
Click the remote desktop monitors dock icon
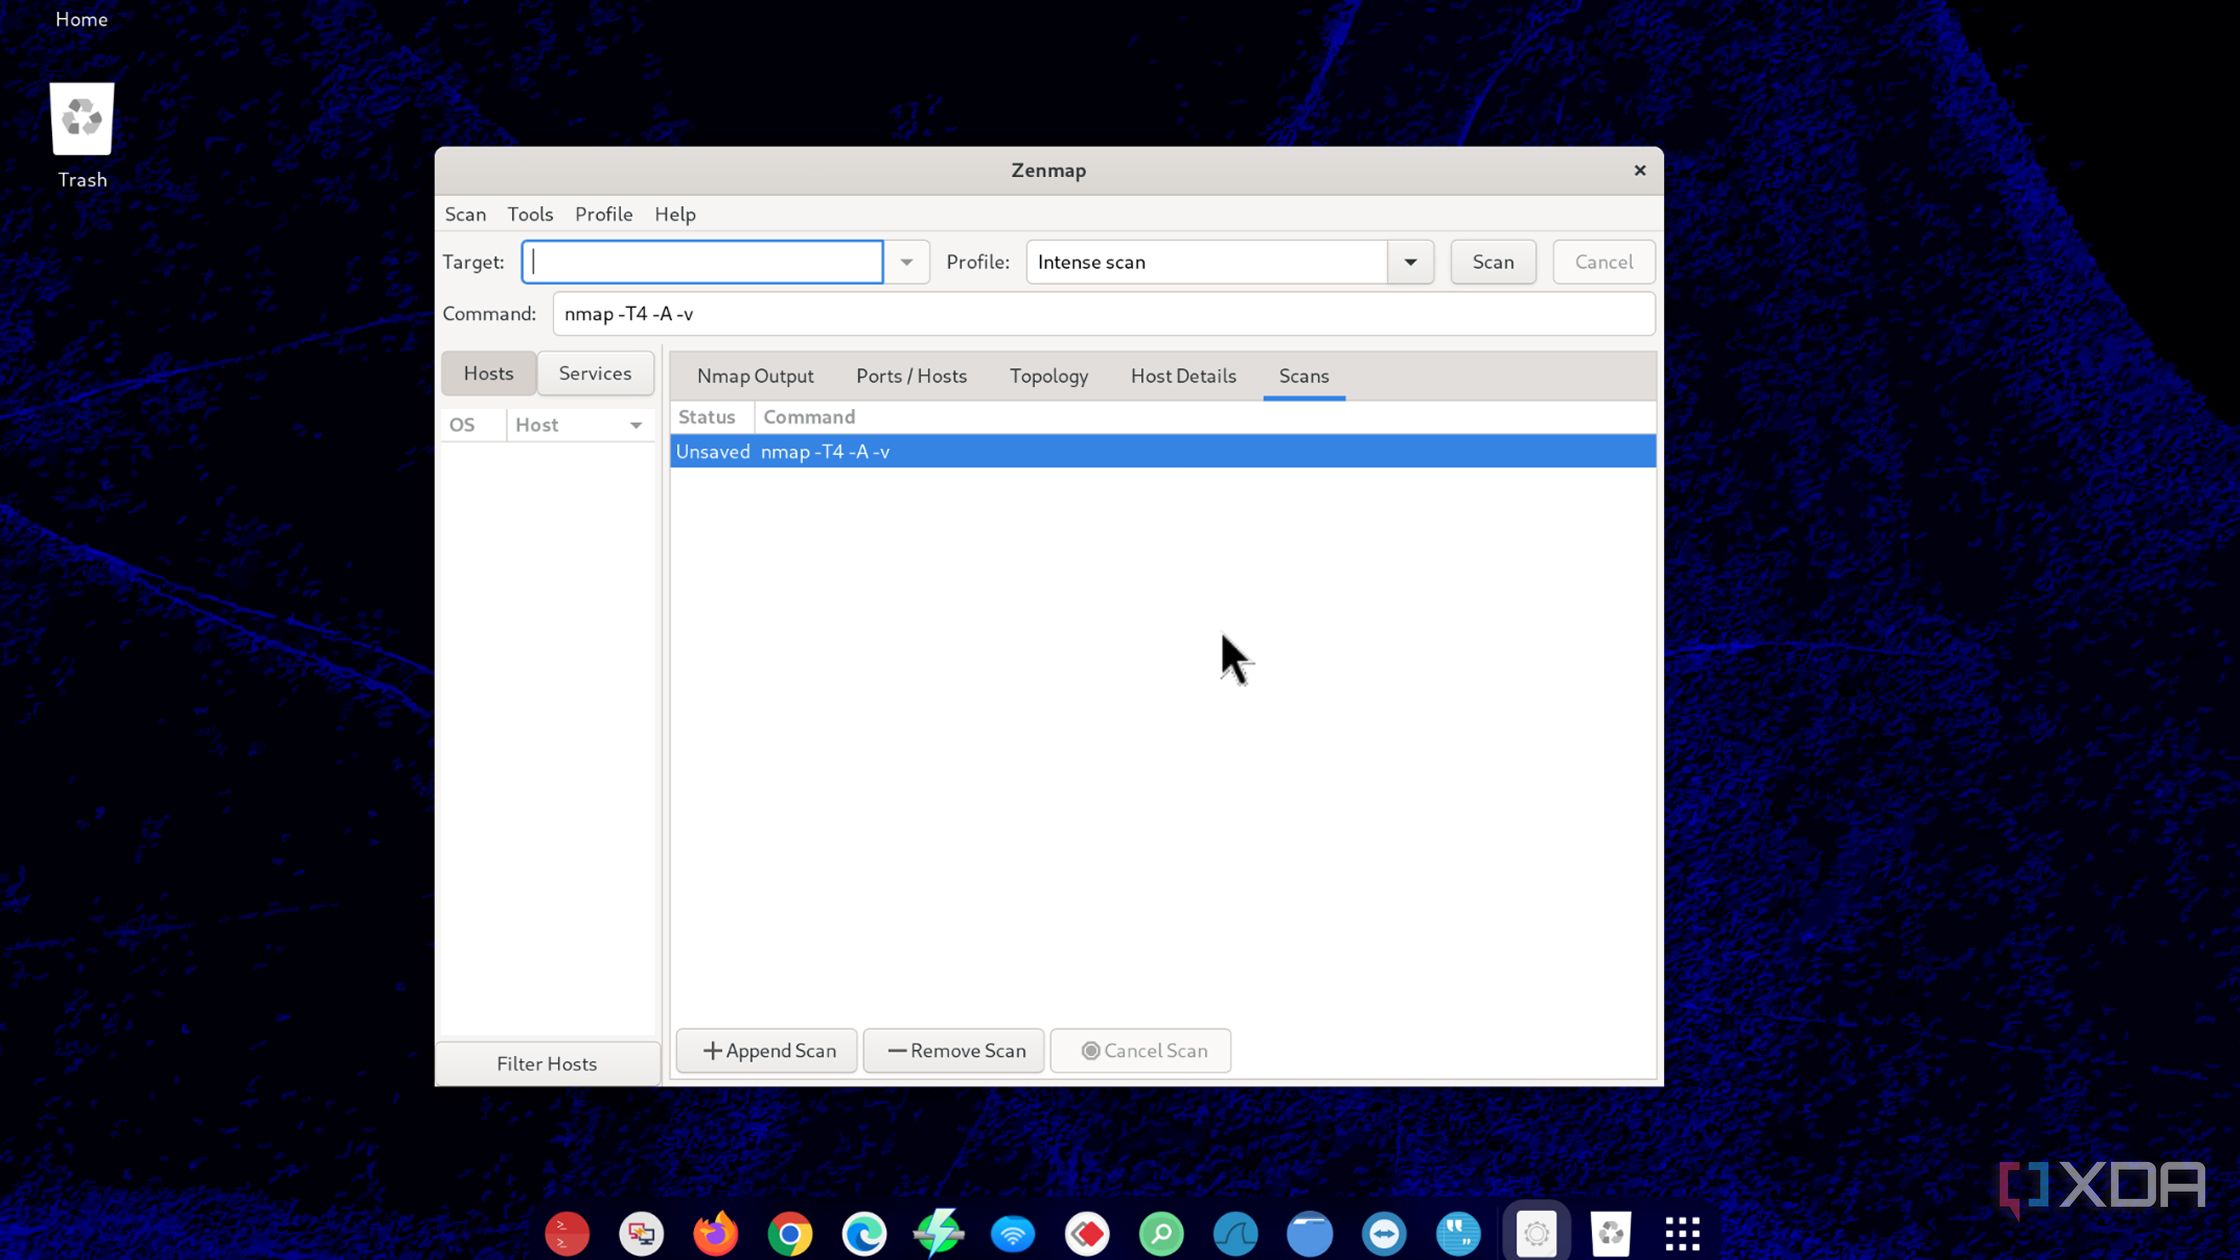(x=641, y=1233)
